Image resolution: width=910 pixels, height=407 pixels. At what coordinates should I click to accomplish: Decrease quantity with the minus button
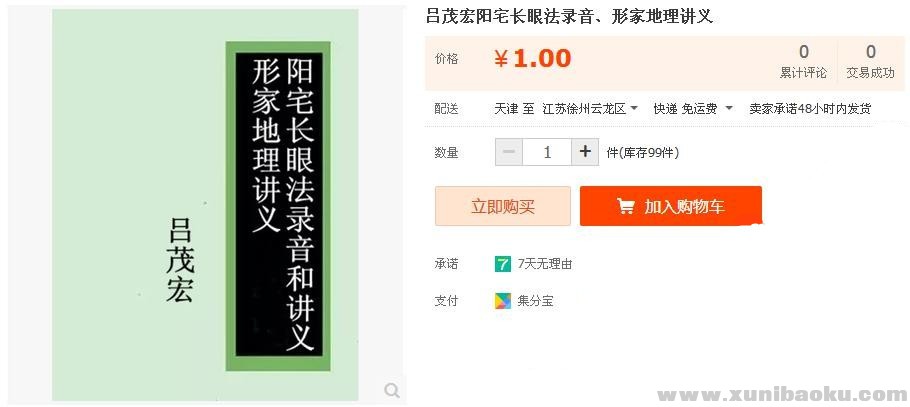[509, 152]
